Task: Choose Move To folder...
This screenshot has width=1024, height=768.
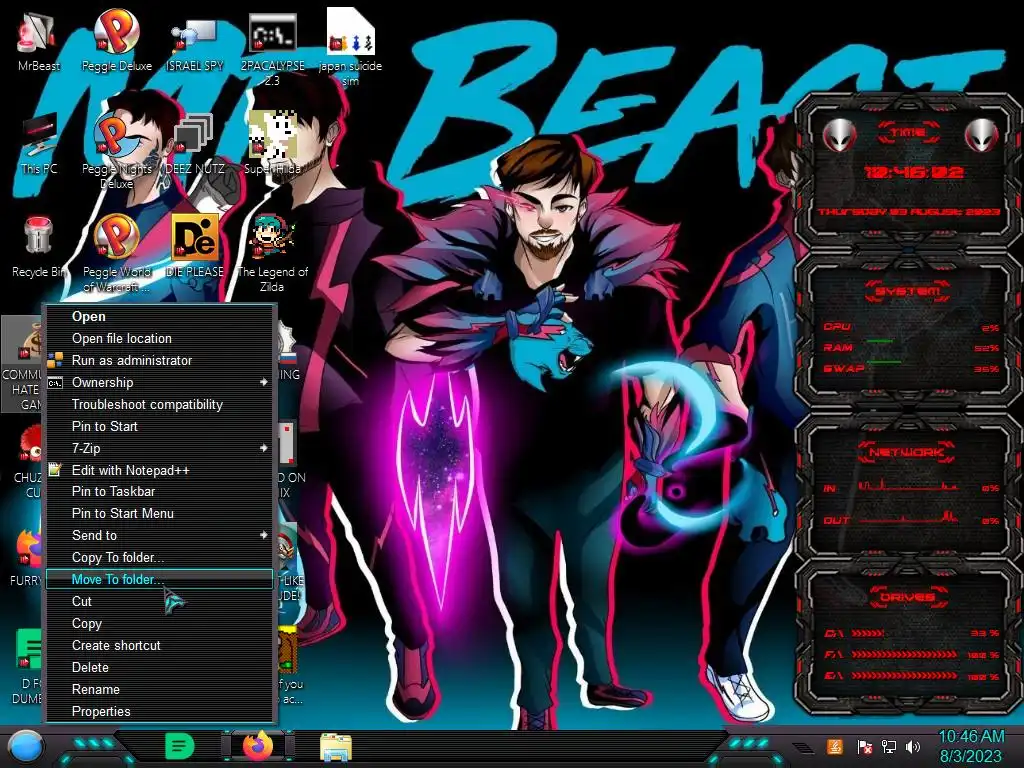Action: (x=159, y=579)
